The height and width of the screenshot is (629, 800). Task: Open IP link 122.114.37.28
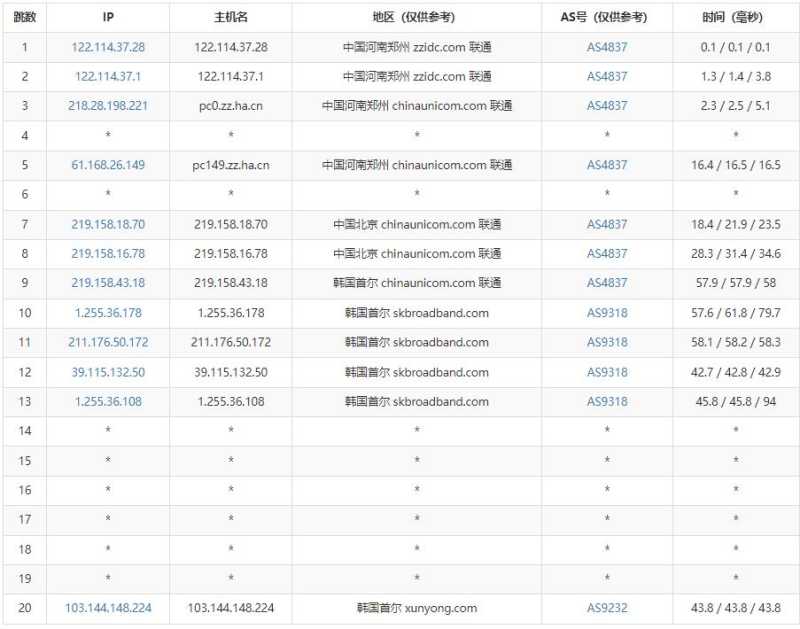tap(108, 47)
